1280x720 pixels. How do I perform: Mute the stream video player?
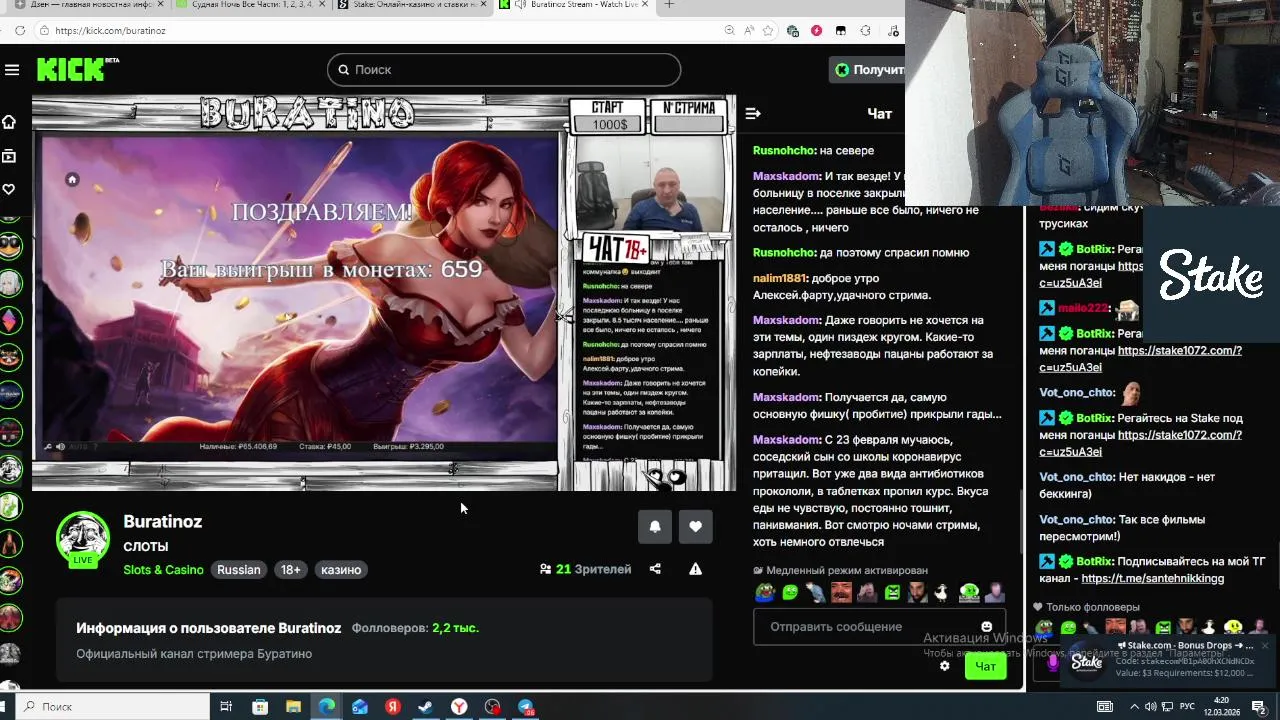point(60,447)
